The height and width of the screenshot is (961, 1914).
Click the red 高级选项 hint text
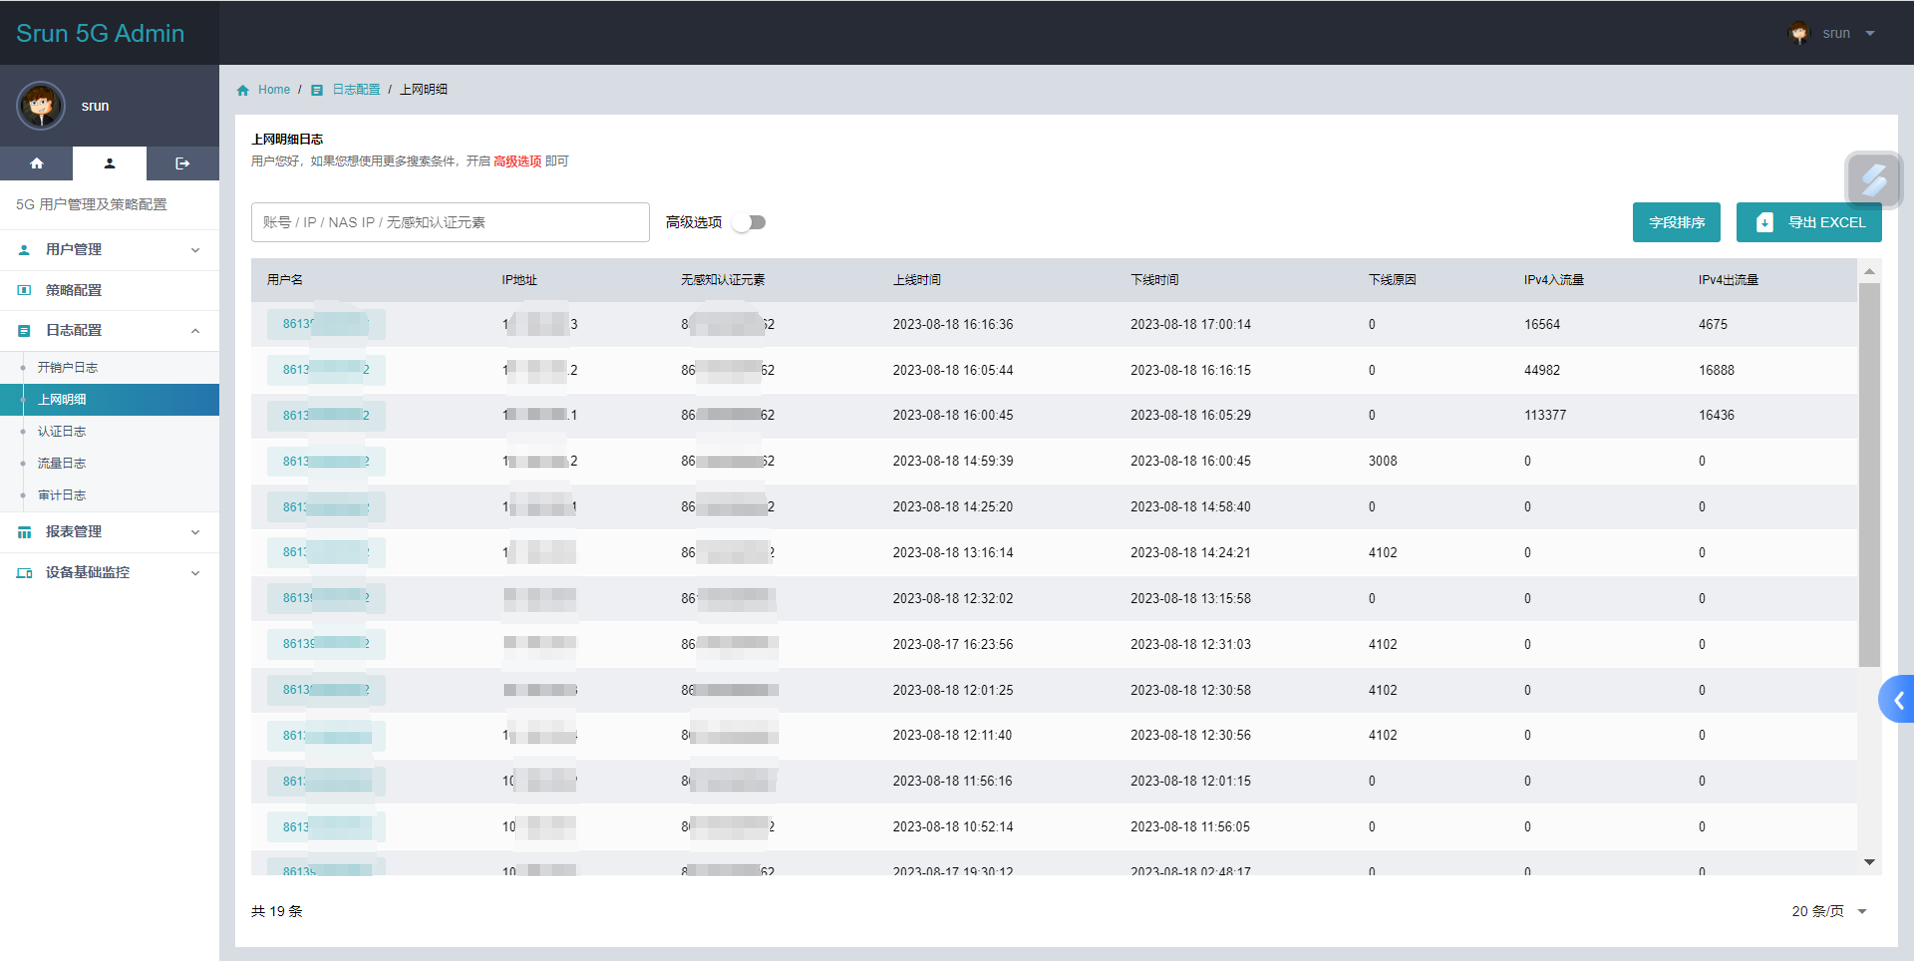(x=517, y=161)
